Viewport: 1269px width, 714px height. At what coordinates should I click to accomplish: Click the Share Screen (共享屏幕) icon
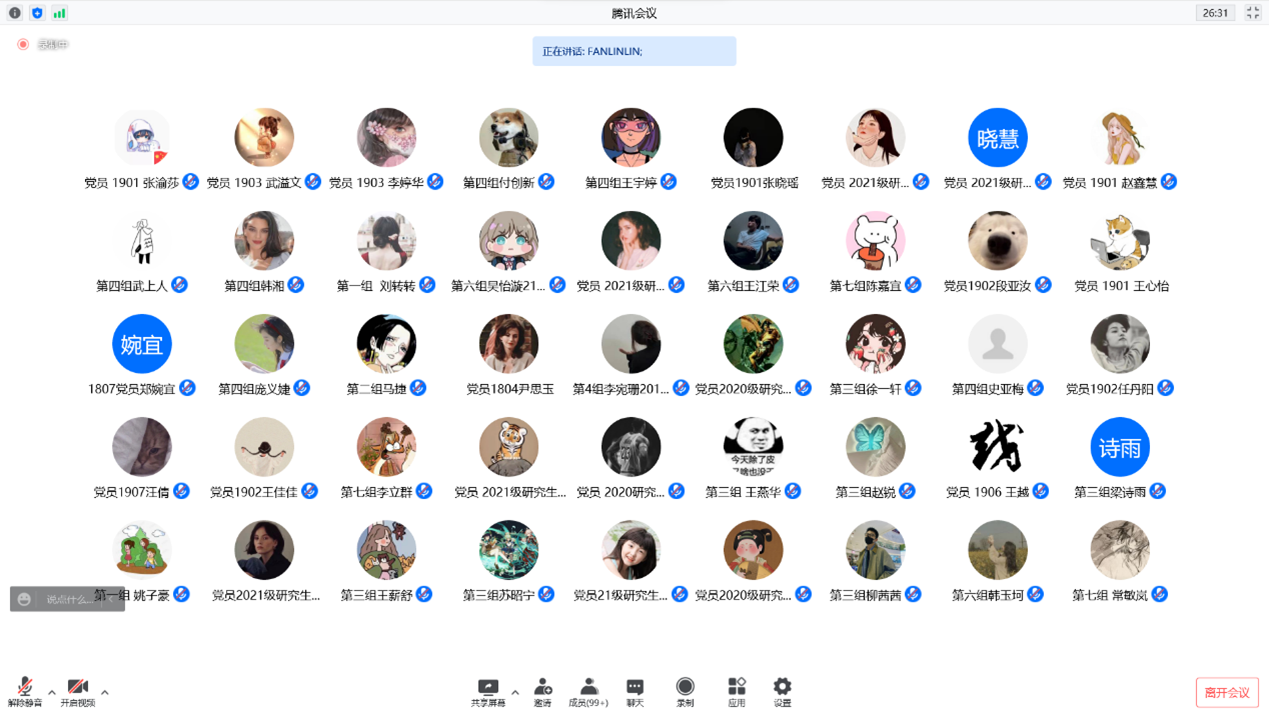487,691
